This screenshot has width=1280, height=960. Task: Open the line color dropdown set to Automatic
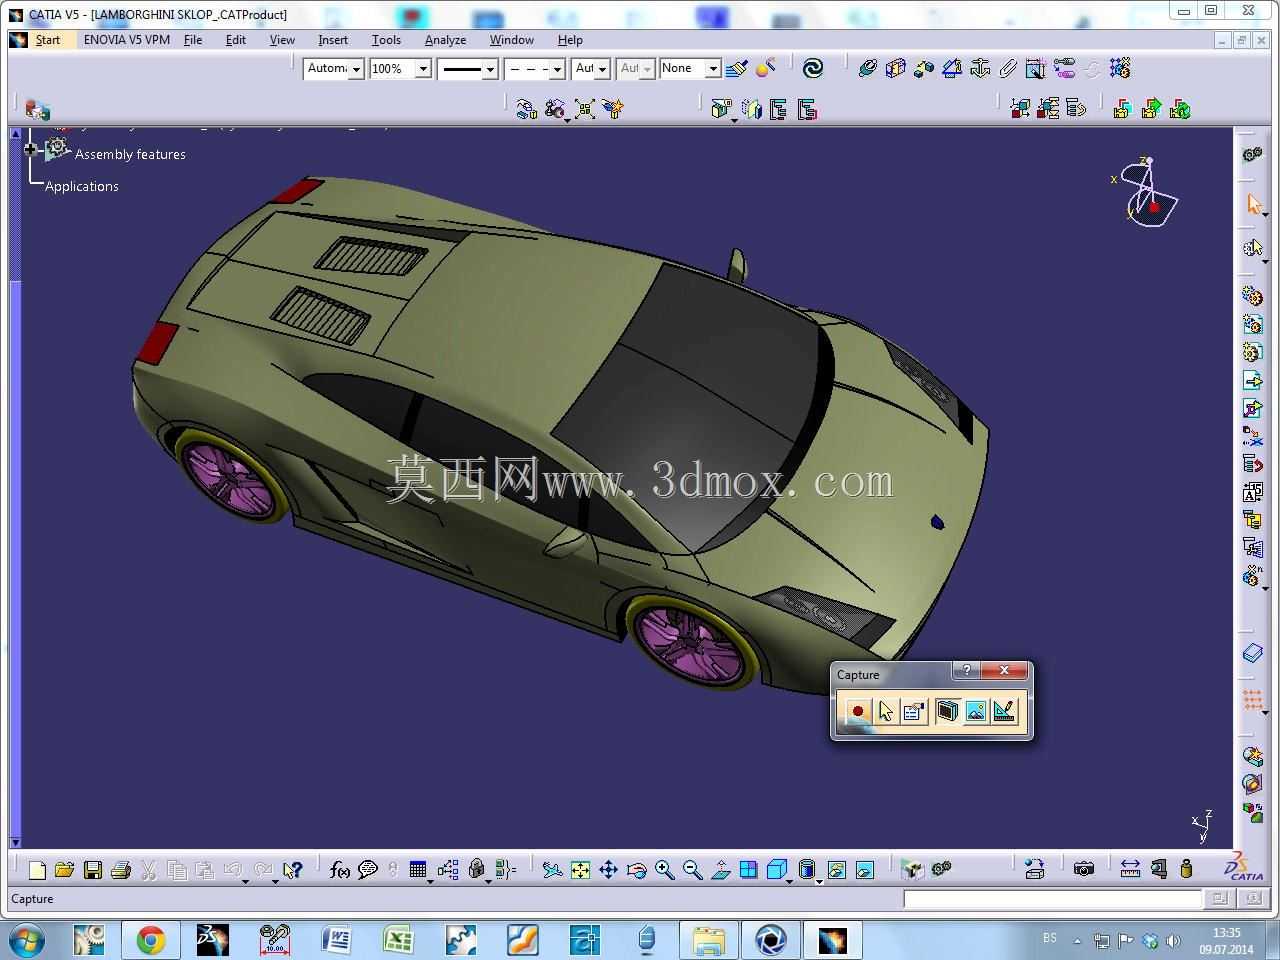tap(334, 68)
